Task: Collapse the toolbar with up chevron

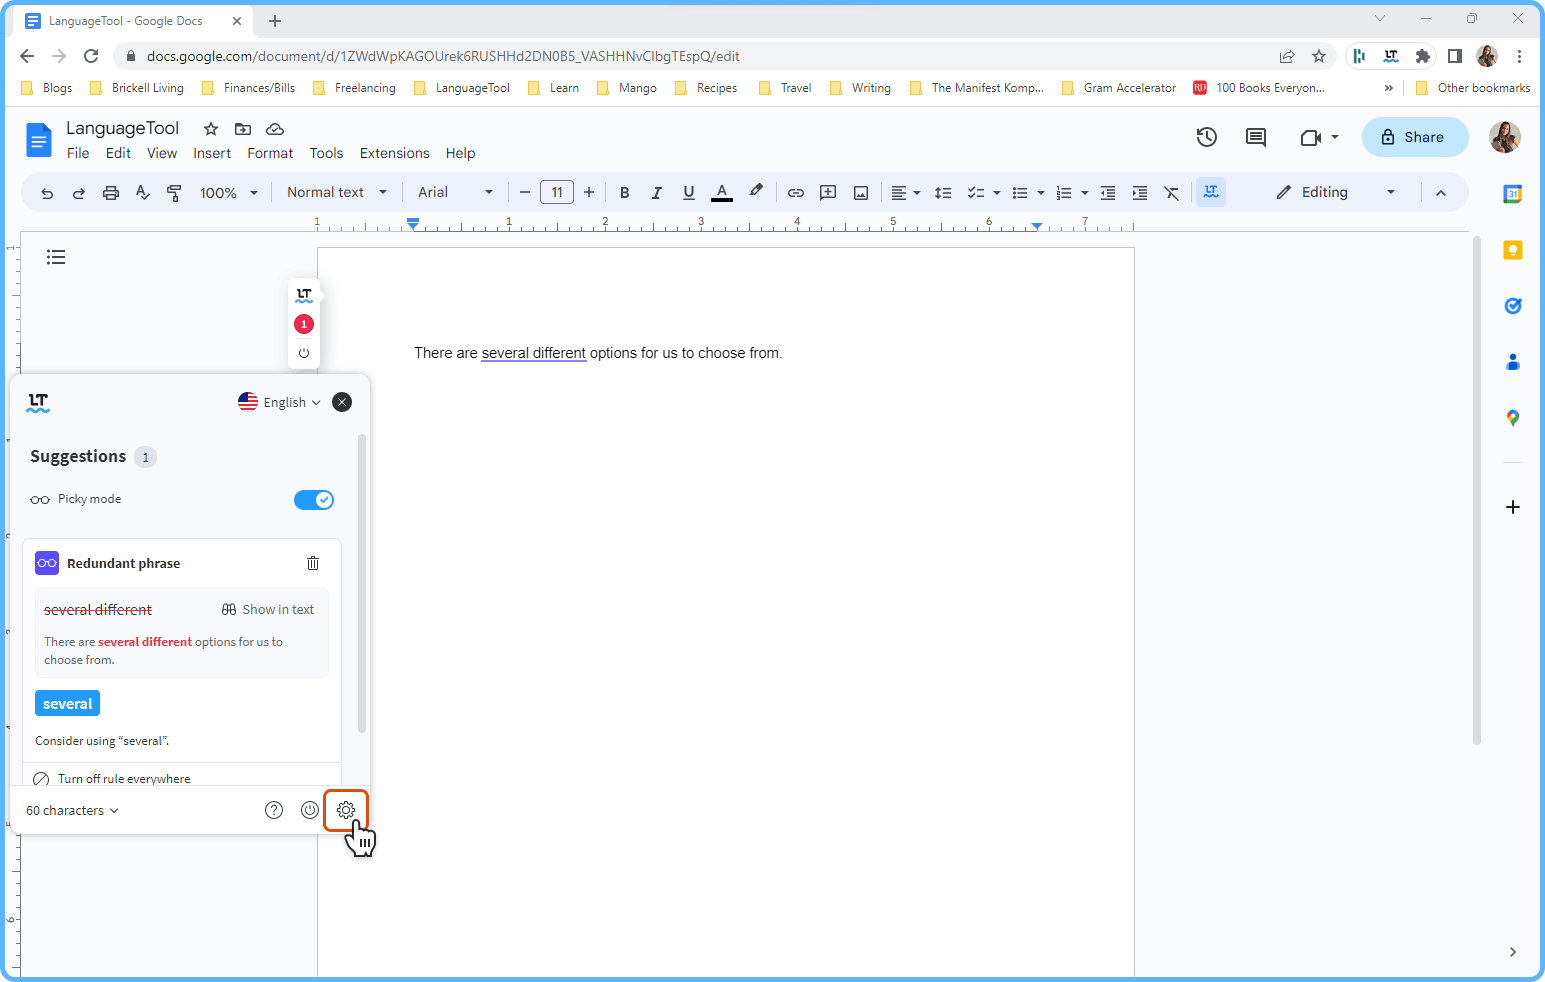Action: click(1441, 193)
